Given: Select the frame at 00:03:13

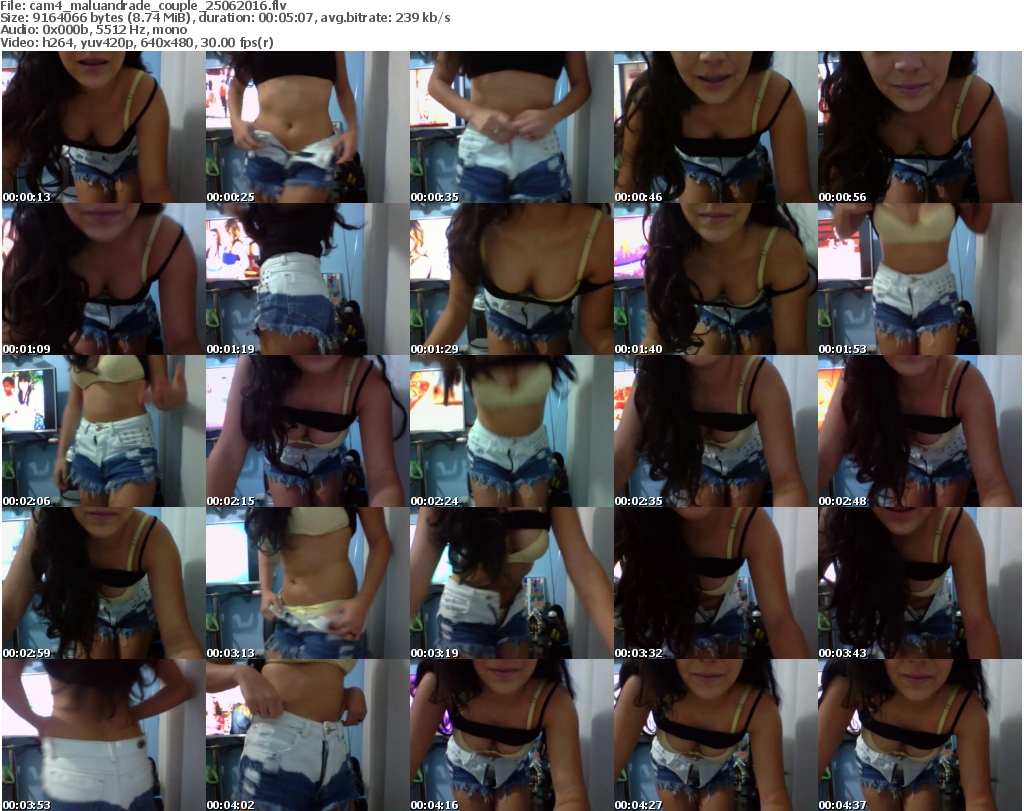Looking at the screenshot, I should pyautogui.click(x=308, y=583).
